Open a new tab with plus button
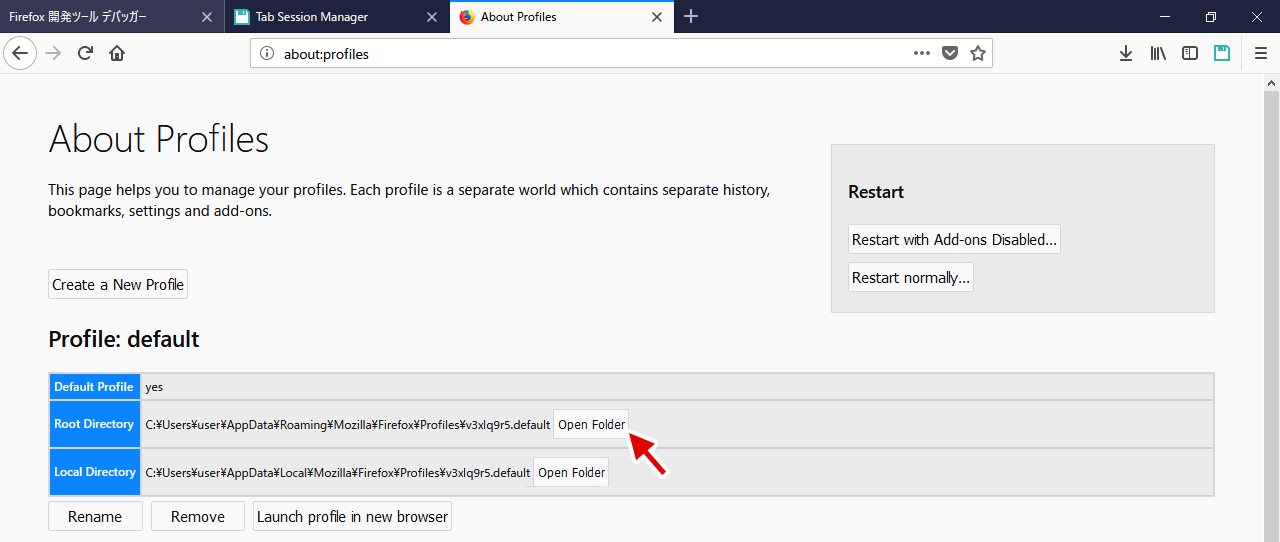Screen dimensions: 1280x542 (x=691, y=17)
